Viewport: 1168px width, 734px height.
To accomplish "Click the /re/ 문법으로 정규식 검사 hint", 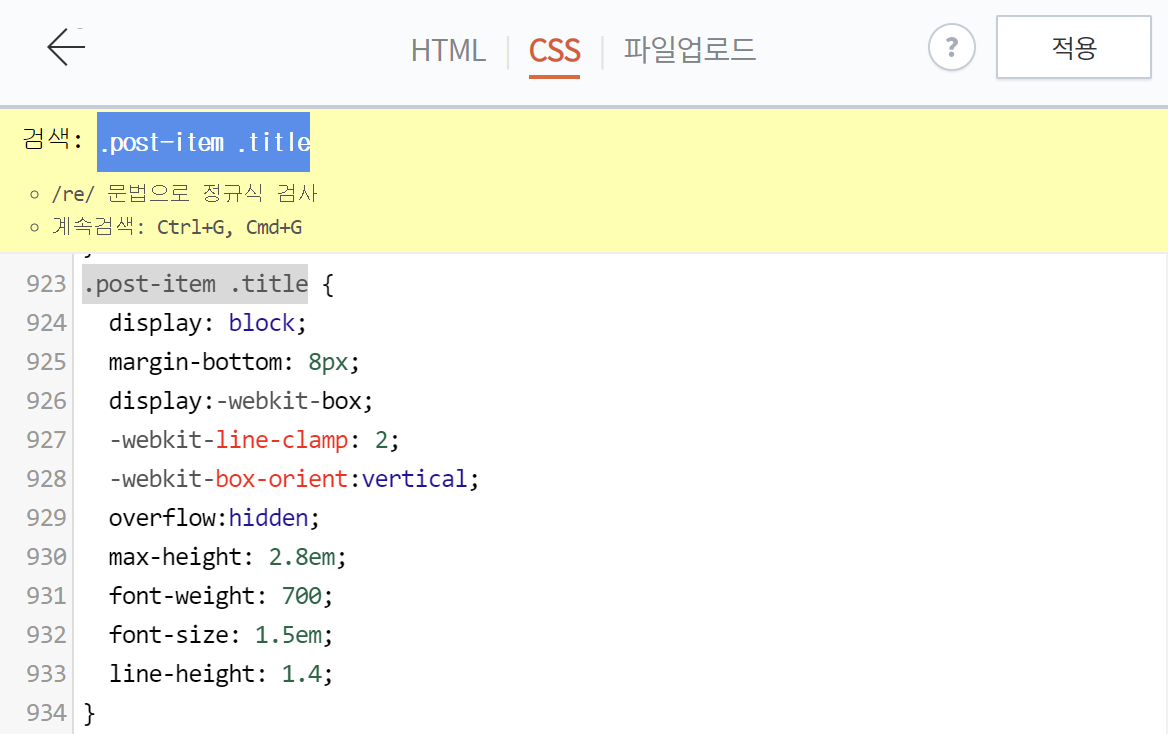I will (185, 194).
